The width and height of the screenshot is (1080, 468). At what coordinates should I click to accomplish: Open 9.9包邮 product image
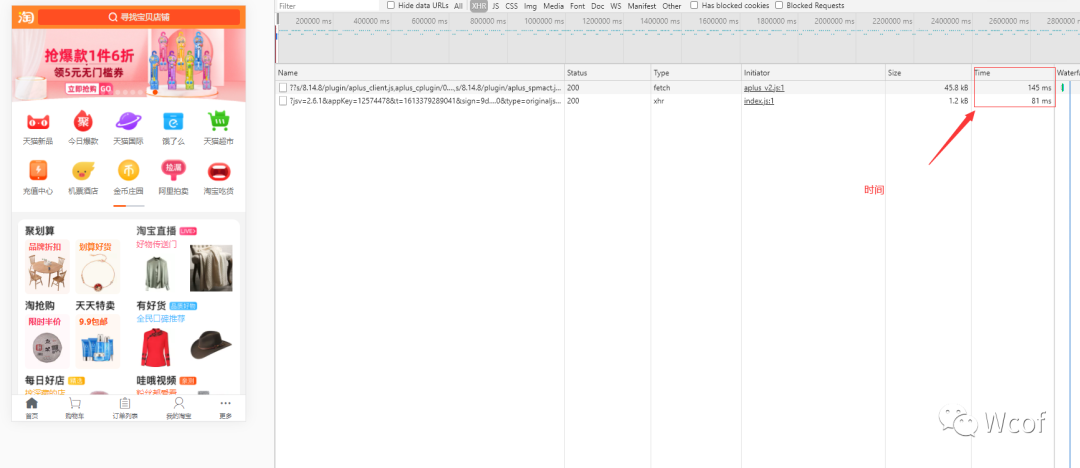pyautogui.click(x=98, y=348)
